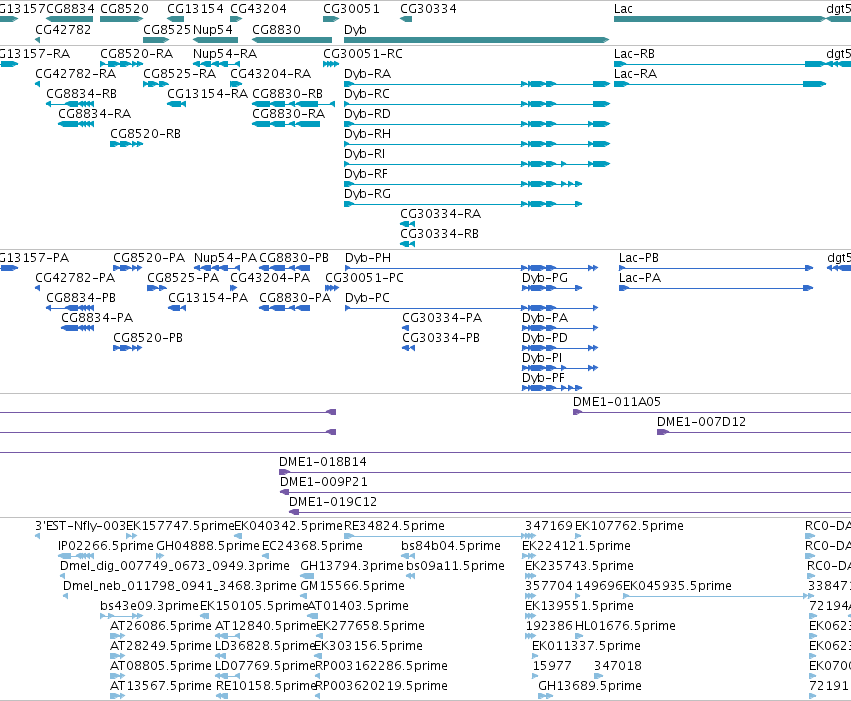Image resolution: width=851 pixels, height=701 pixels.
Task: Open the Dyb-RD transcript label
Action: [x=367, y=114]
